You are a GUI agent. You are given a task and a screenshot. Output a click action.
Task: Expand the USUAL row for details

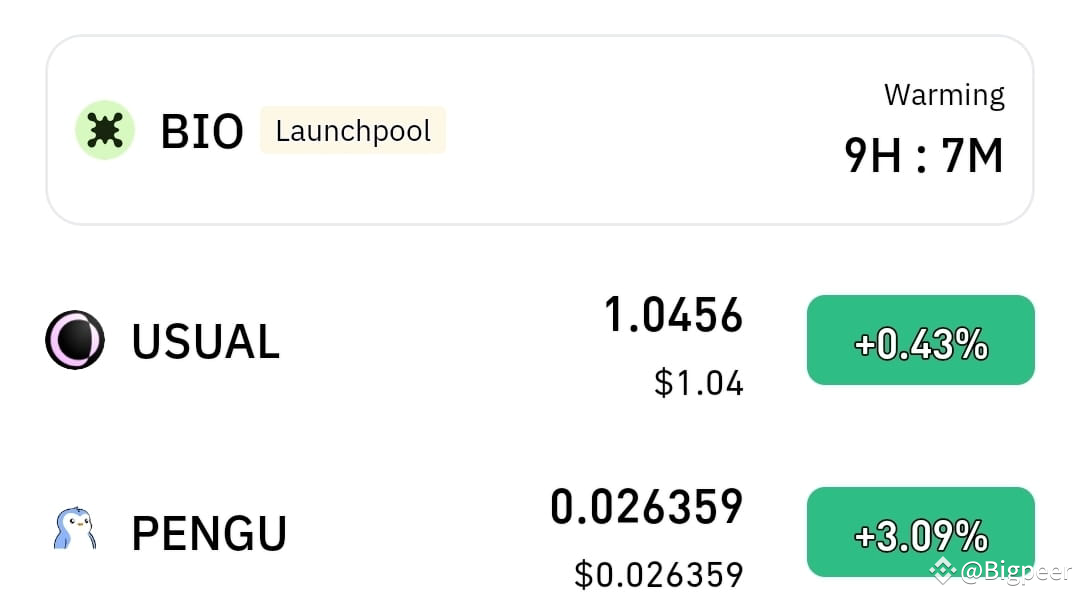coord(400,340)
